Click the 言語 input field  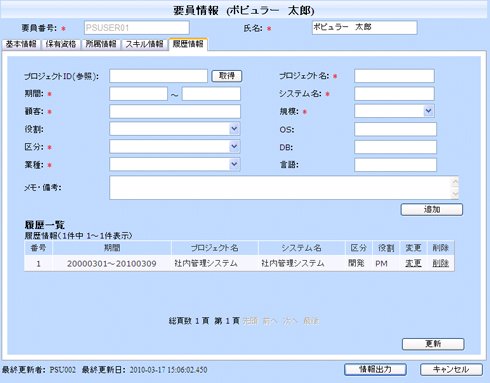pos(395,165)
